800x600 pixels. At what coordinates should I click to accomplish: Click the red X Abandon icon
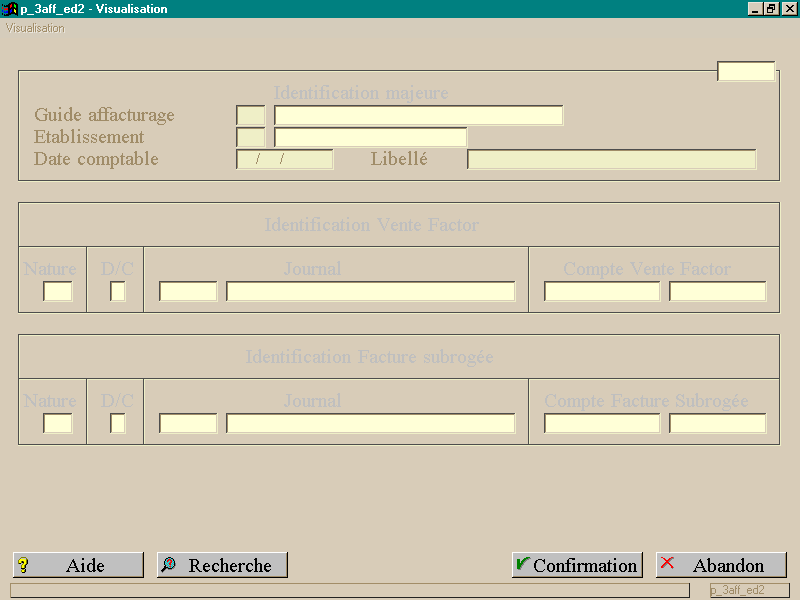tap(667, 563)
